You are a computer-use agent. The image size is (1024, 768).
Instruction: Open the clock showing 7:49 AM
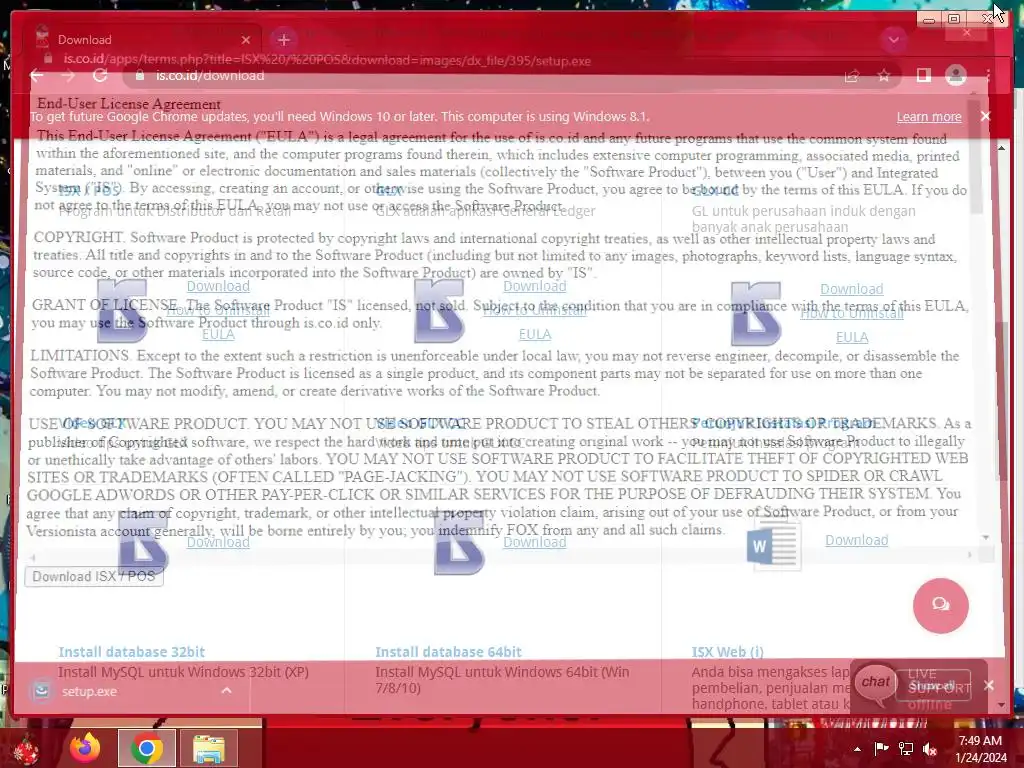point(980,749)
